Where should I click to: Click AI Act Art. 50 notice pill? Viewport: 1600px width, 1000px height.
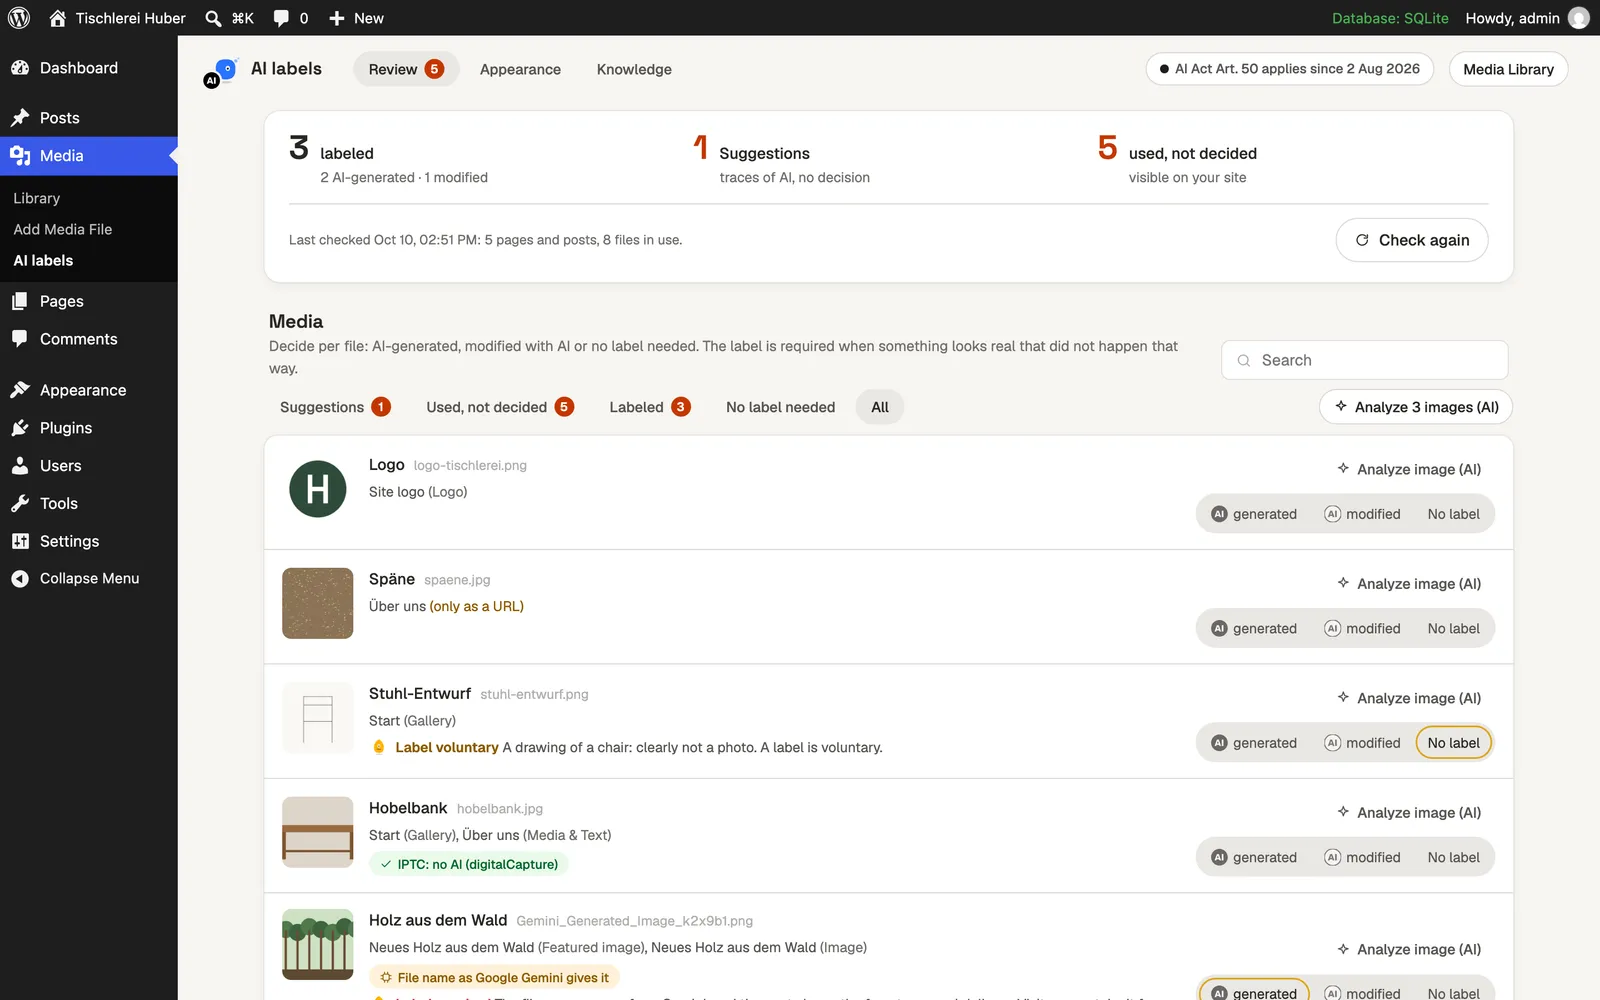pos(1290,69)
